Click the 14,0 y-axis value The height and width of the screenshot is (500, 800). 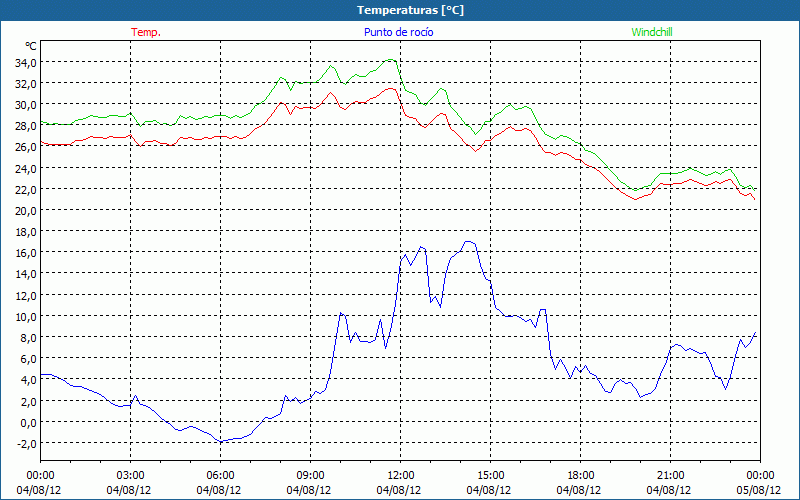click(27, 274)
